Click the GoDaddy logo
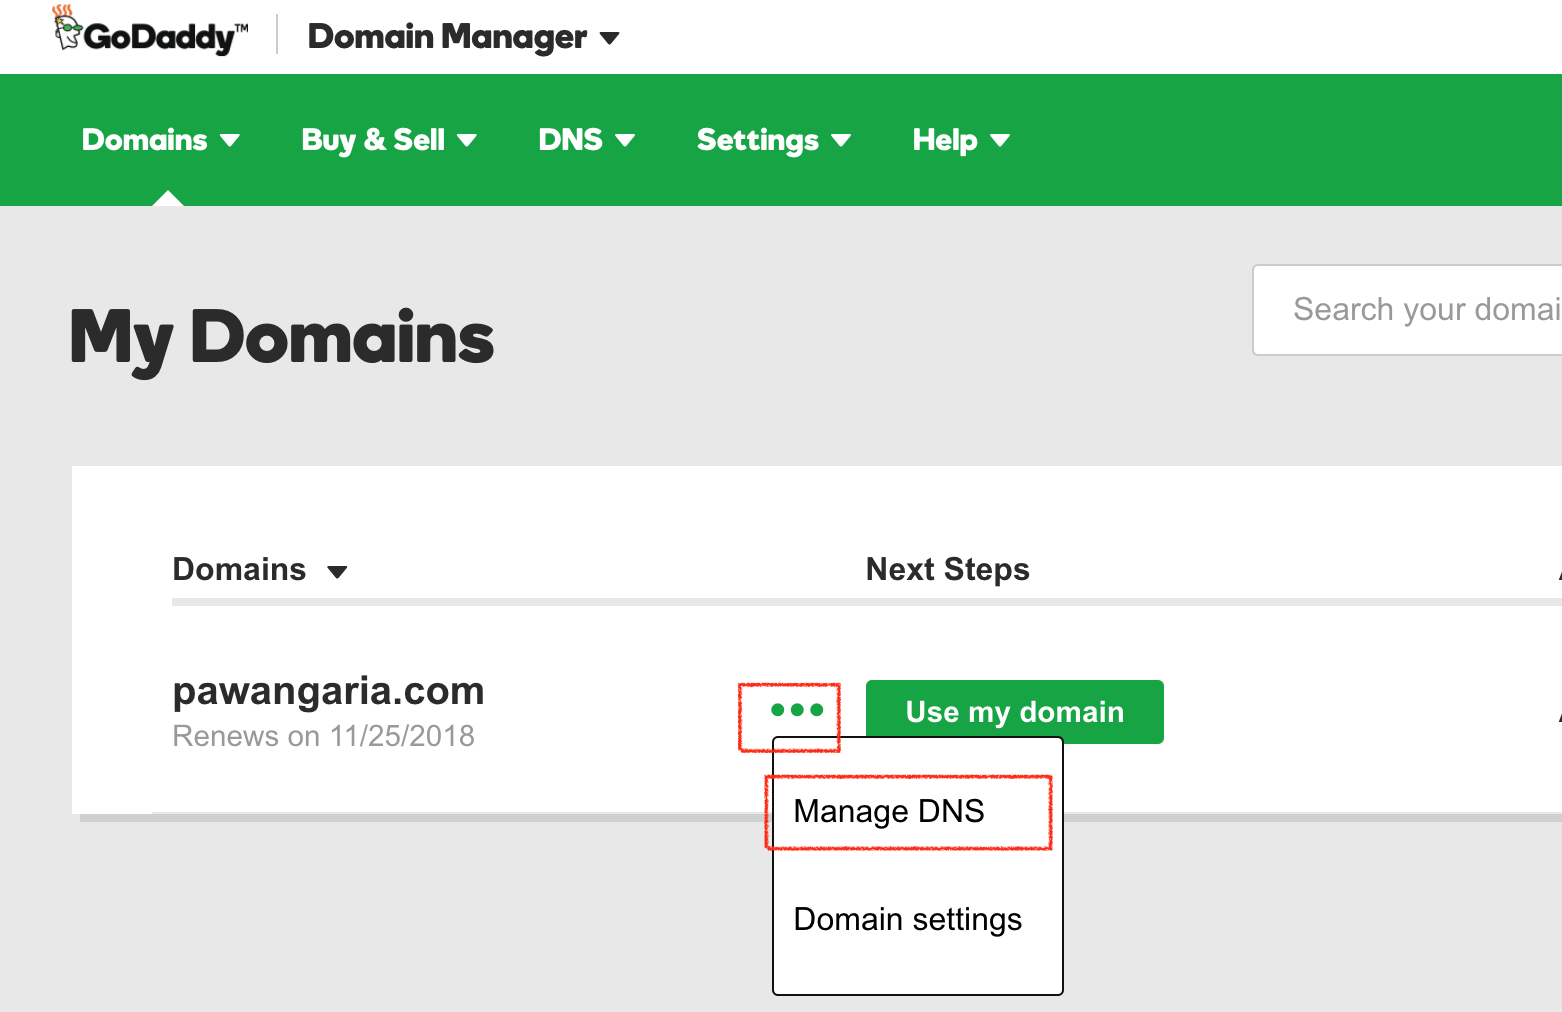The image size is (1562, 1012). (150, 30)
